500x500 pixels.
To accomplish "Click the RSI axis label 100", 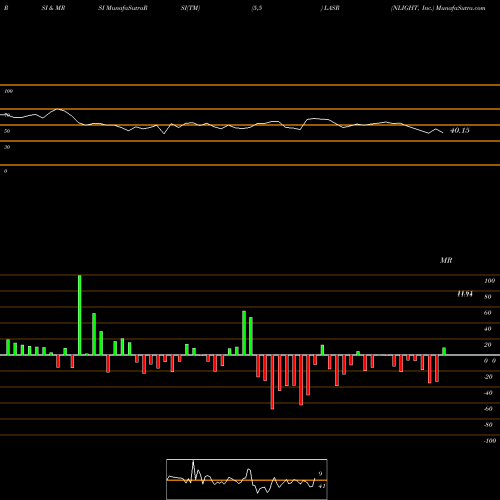I will pyautogui.click(x=9, y=91).
